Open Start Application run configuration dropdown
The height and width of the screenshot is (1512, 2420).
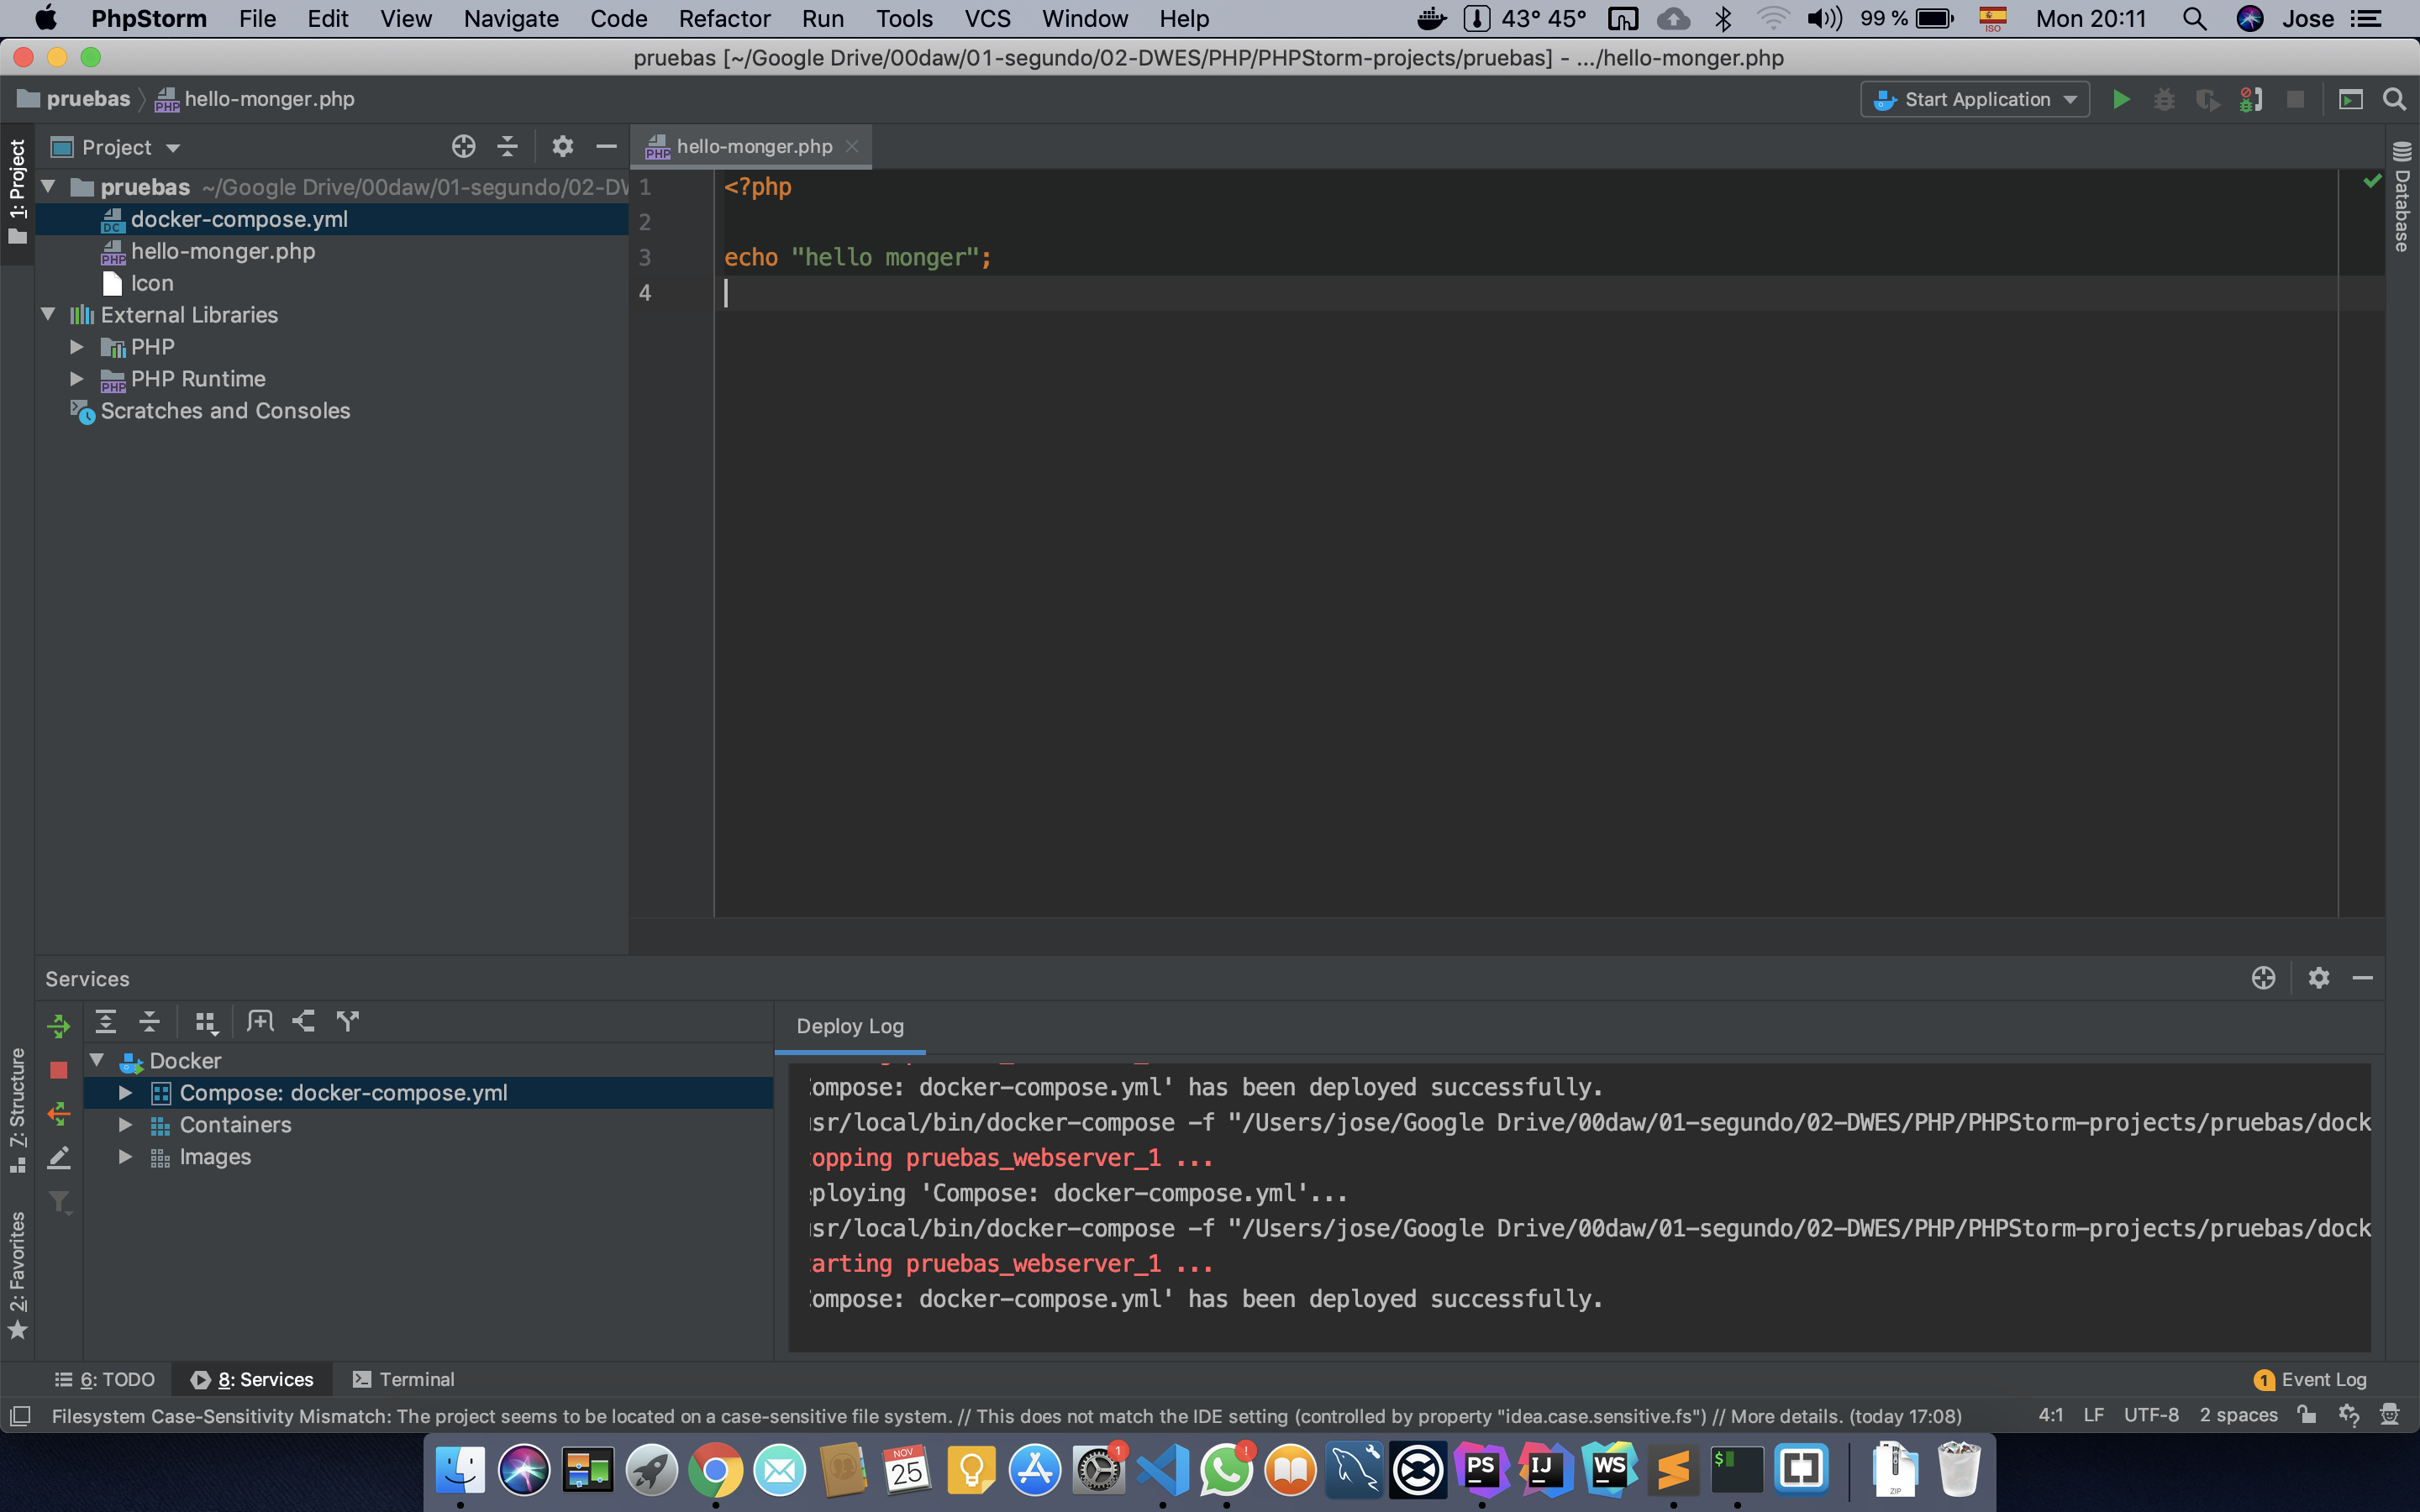1974,99
